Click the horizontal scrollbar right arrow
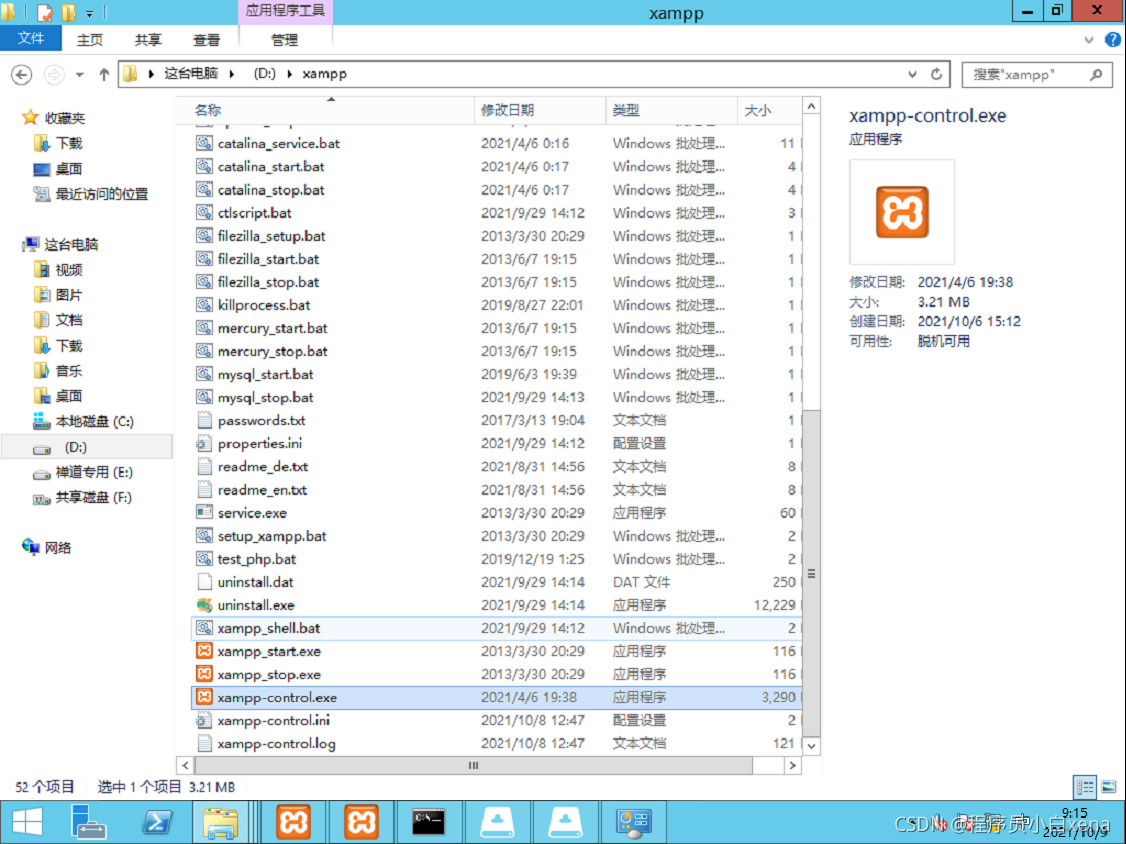 [792, 765]
